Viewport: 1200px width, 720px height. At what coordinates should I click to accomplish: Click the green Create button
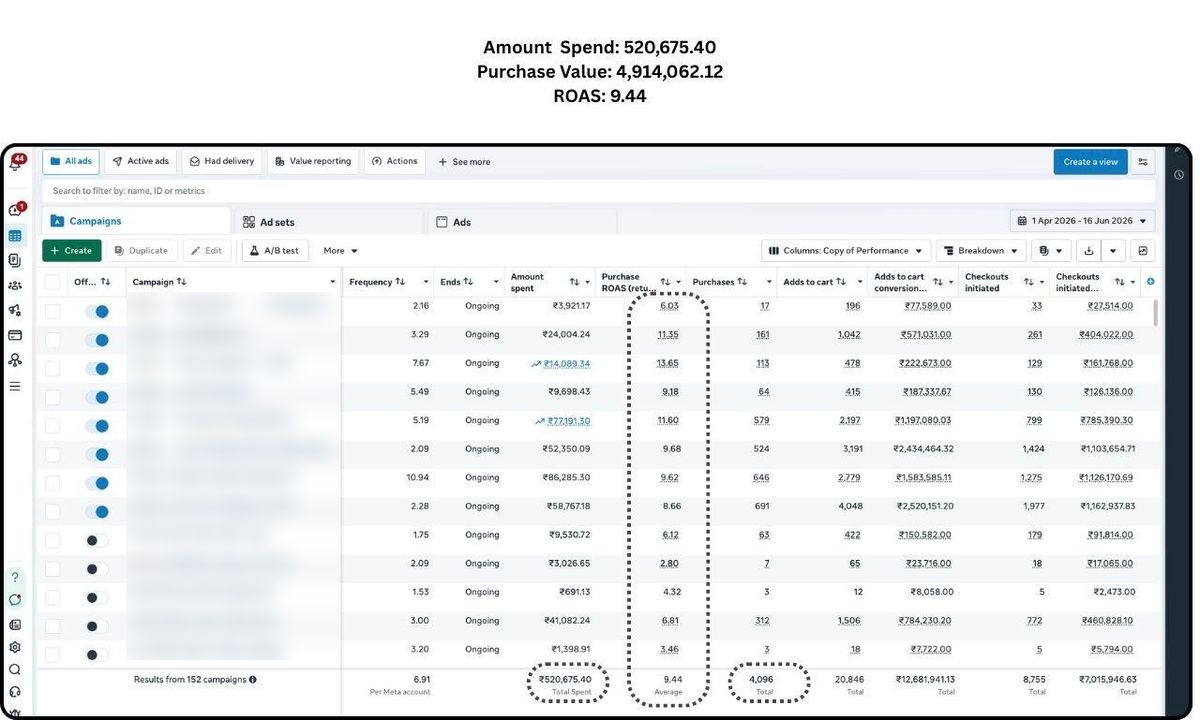click(x=71, y=251)
